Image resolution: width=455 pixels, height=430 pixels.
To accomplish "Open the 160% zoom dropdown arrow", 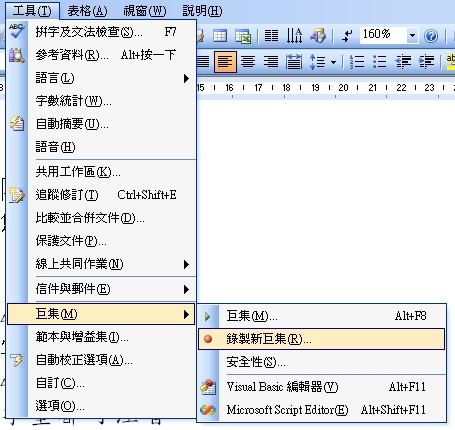I will (412, 35).
